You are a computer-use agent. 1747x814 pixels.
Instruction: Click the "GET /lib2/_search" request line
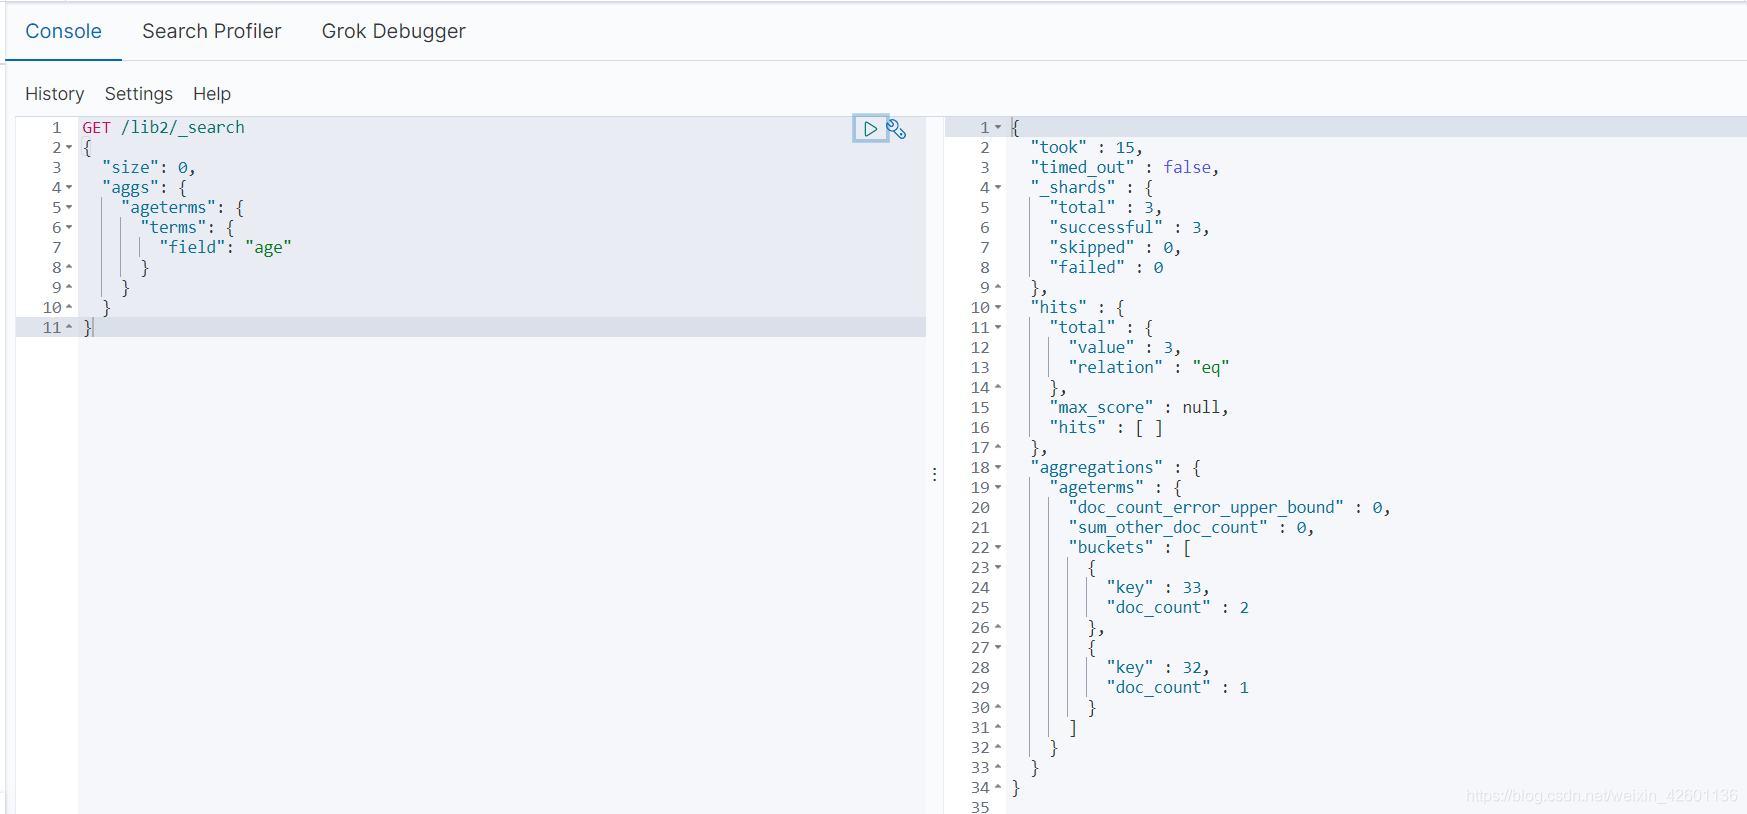tap(163, 127)
